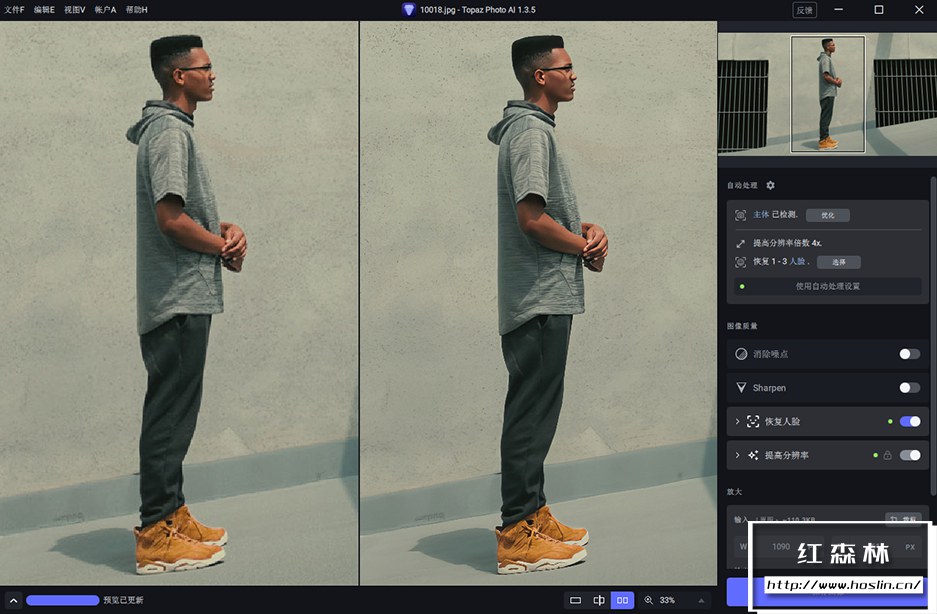The width and height of the screenshot is (937, 614).
Task: Click the 图像质量 section heading
Action: coord(742,326)
